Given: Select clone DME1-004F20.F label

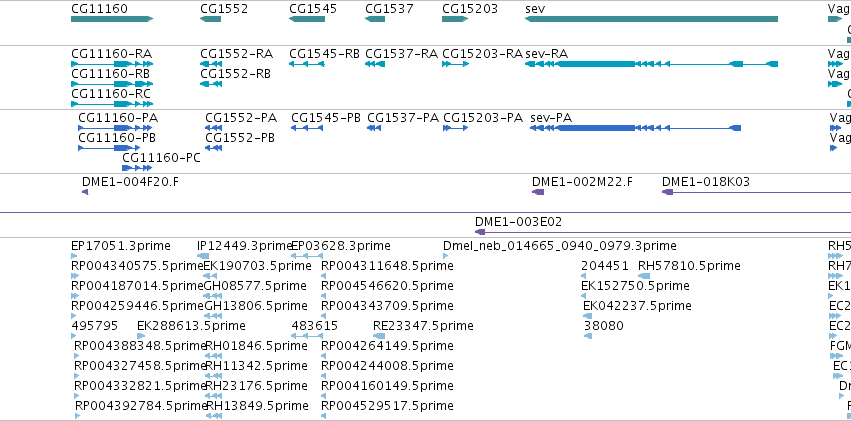Looking at the screenshot, I should click(130, 182).
